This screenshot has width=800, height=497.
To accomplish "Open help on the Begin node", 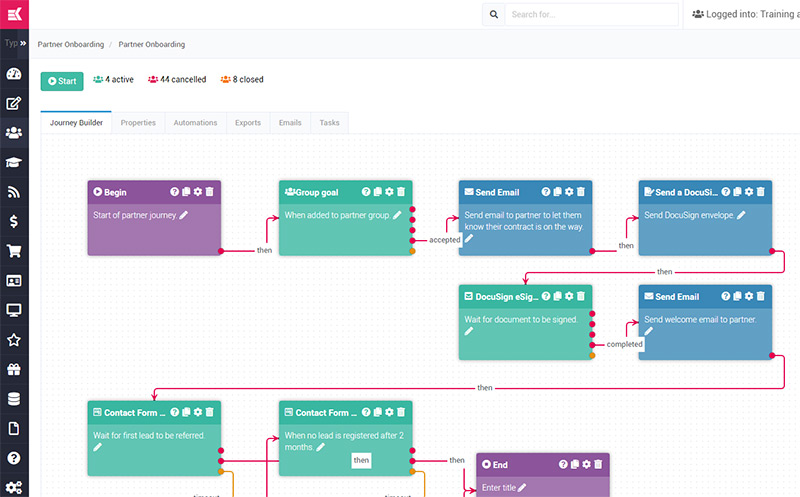I will point(174,192).
